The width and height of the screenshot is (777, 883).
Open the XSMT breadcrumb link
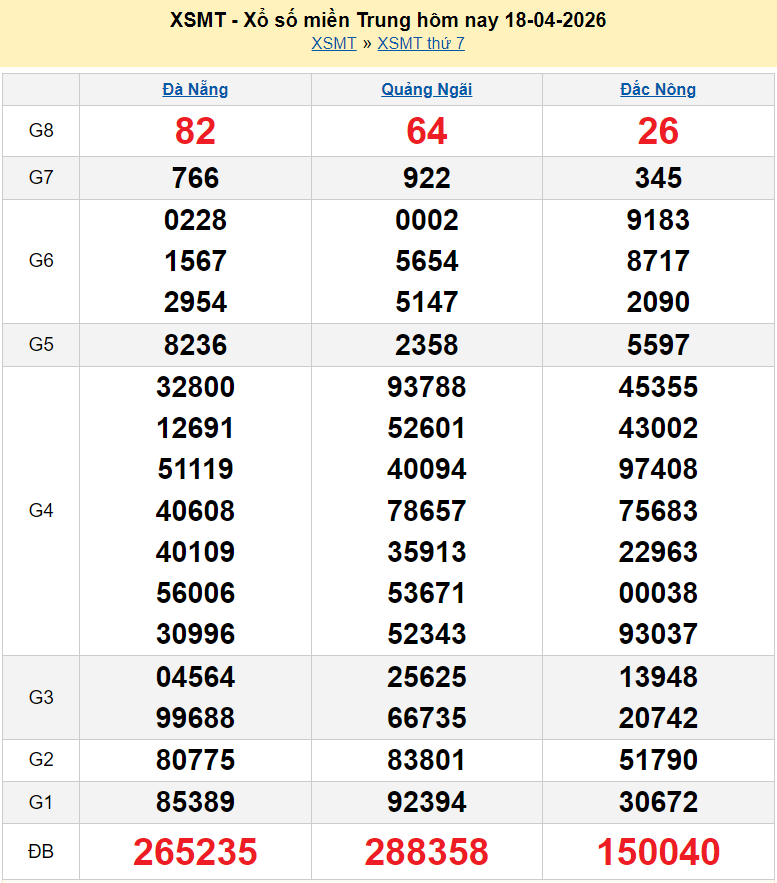(x=333, y=43)
